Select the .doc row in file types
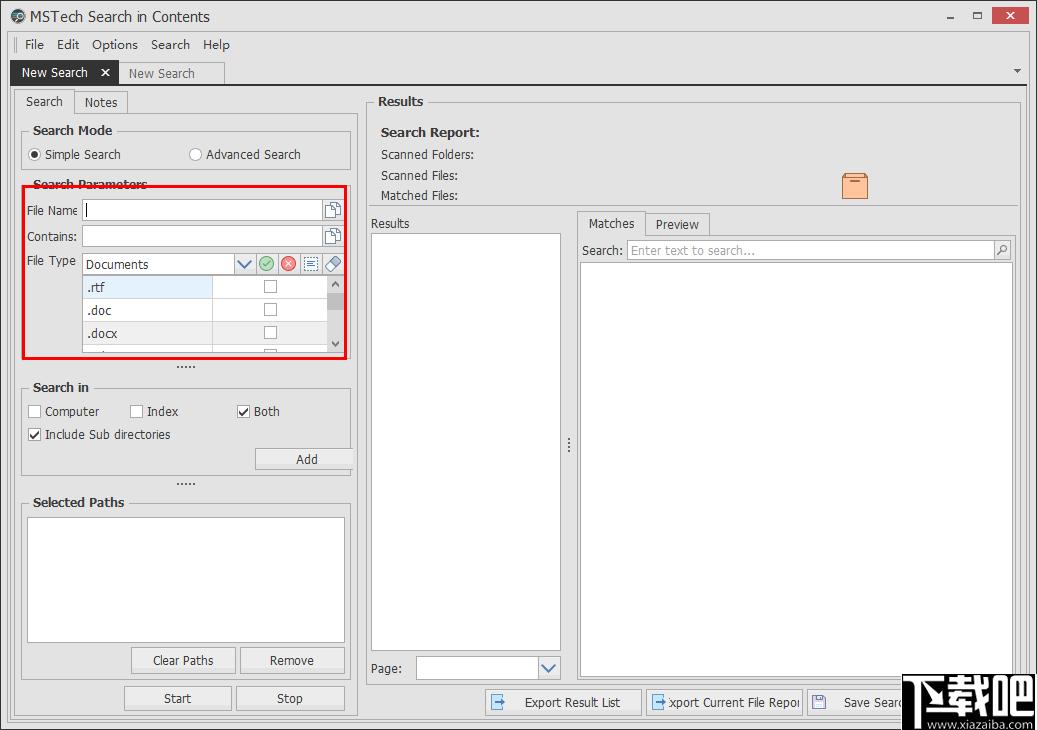 205,310
